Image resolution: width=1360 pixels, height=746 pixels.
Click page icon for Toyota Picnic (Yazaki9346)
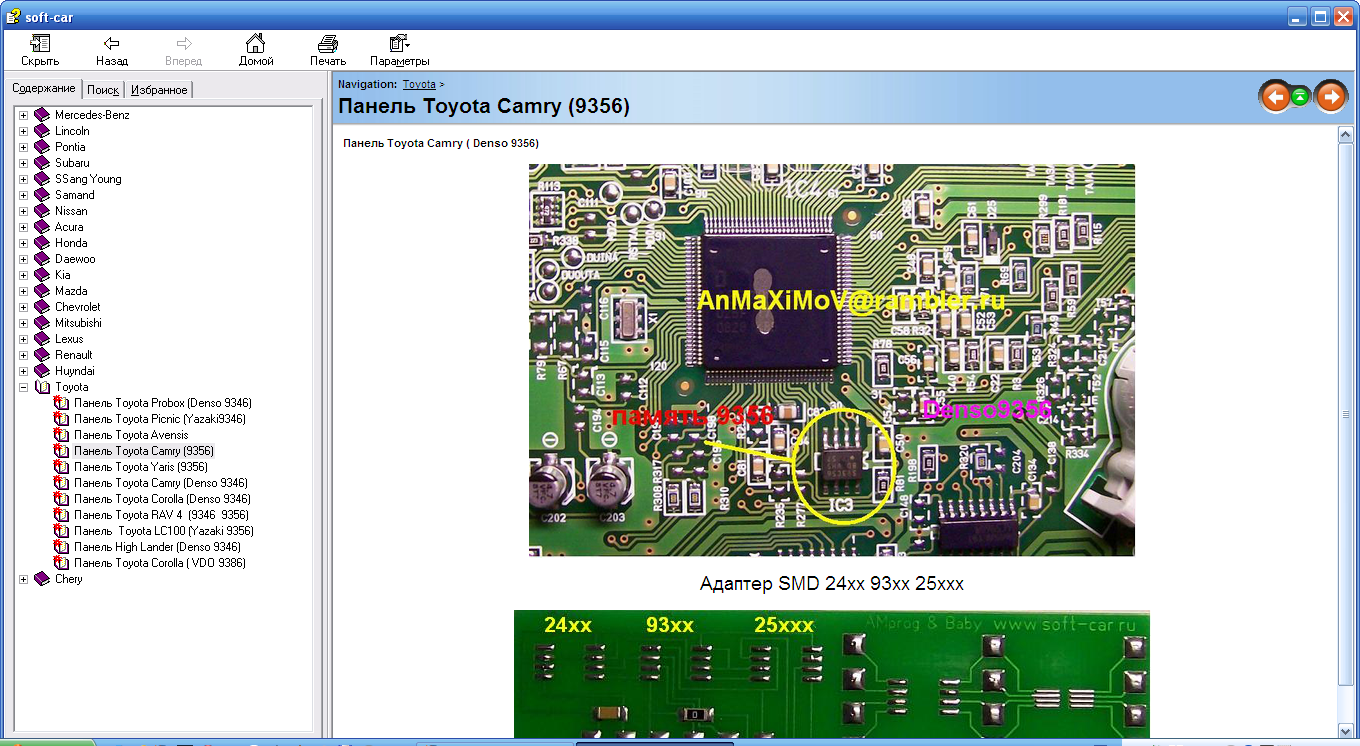(x=61, y=419)
